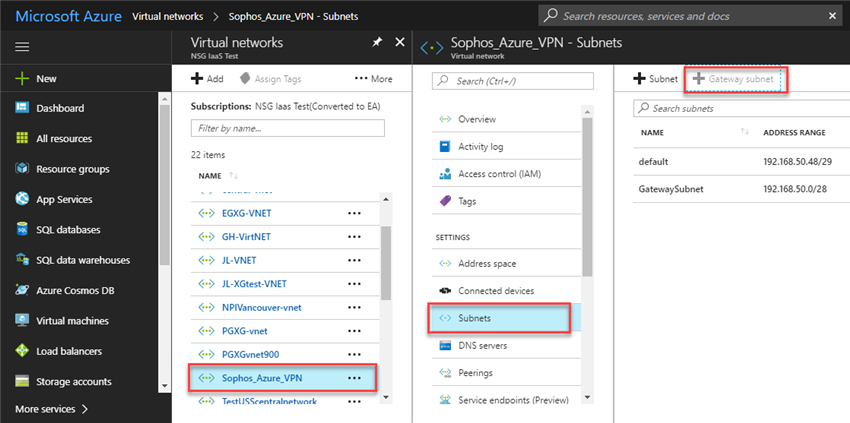Click the All resources grid icon
This screenshot has width=850, height=423.
coord(22,138)
